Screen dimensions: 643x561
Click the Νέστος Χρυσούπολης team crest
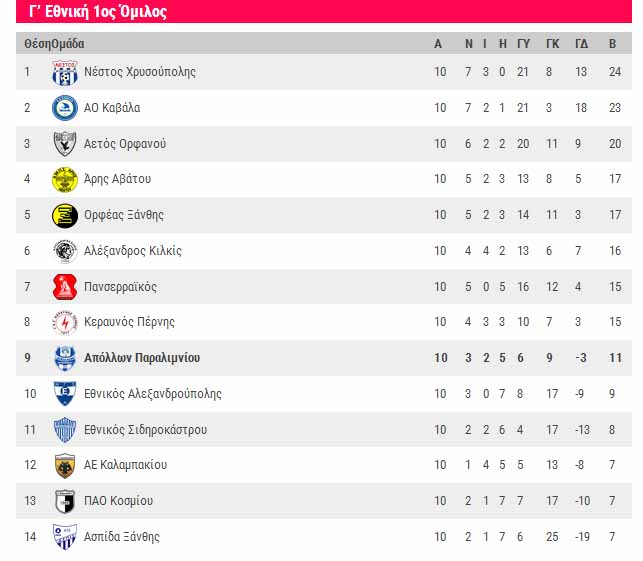tap(65, 72)
